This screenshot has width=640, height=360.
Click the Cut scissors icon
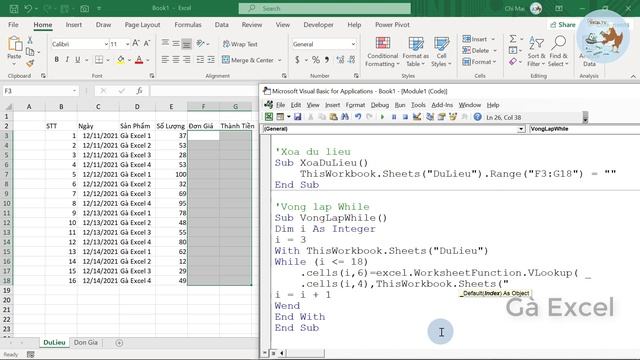coord(30,40)
